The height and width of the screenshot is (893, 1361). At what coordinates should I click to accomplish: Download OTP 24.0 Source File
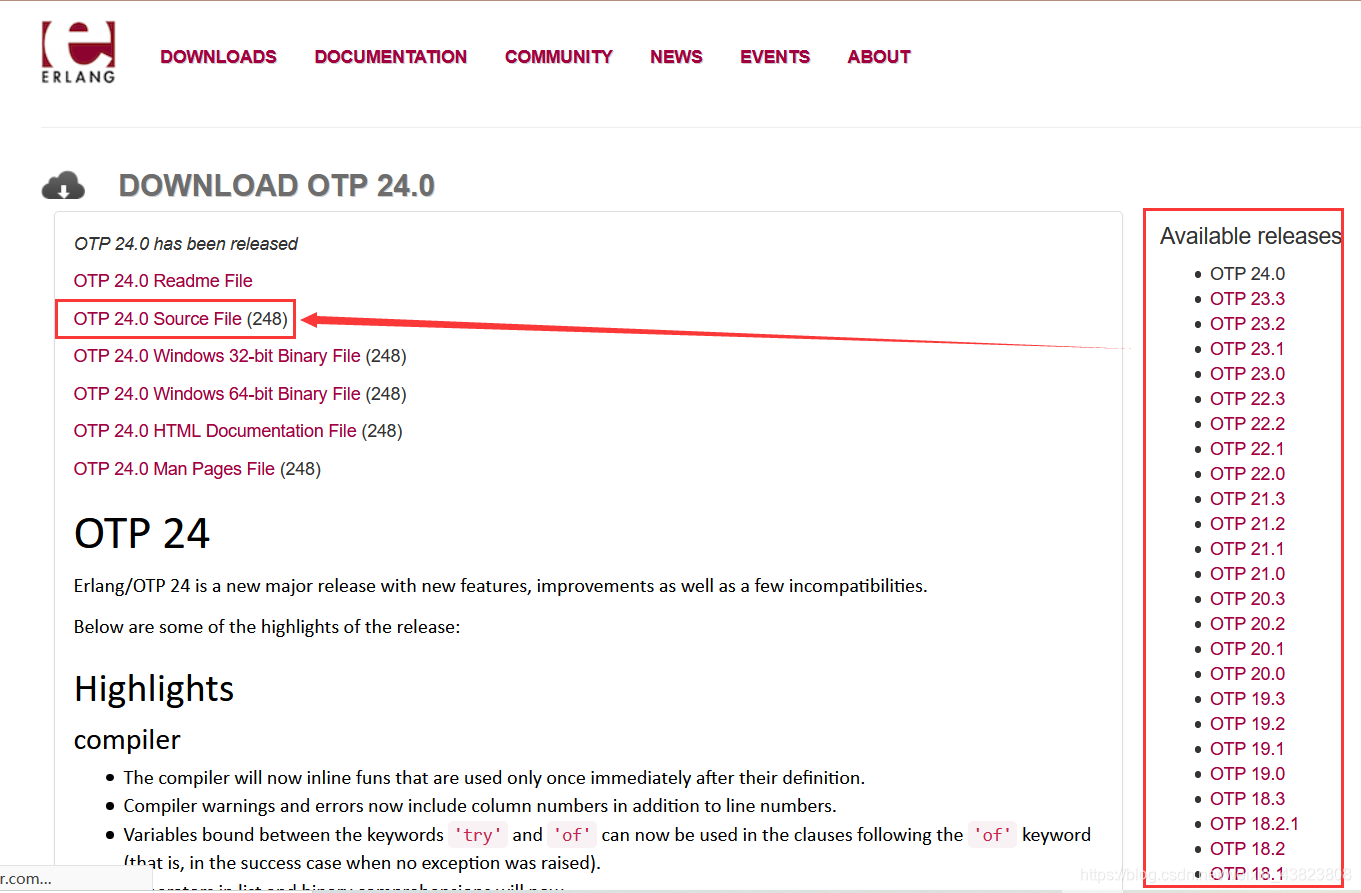(158, 319)
